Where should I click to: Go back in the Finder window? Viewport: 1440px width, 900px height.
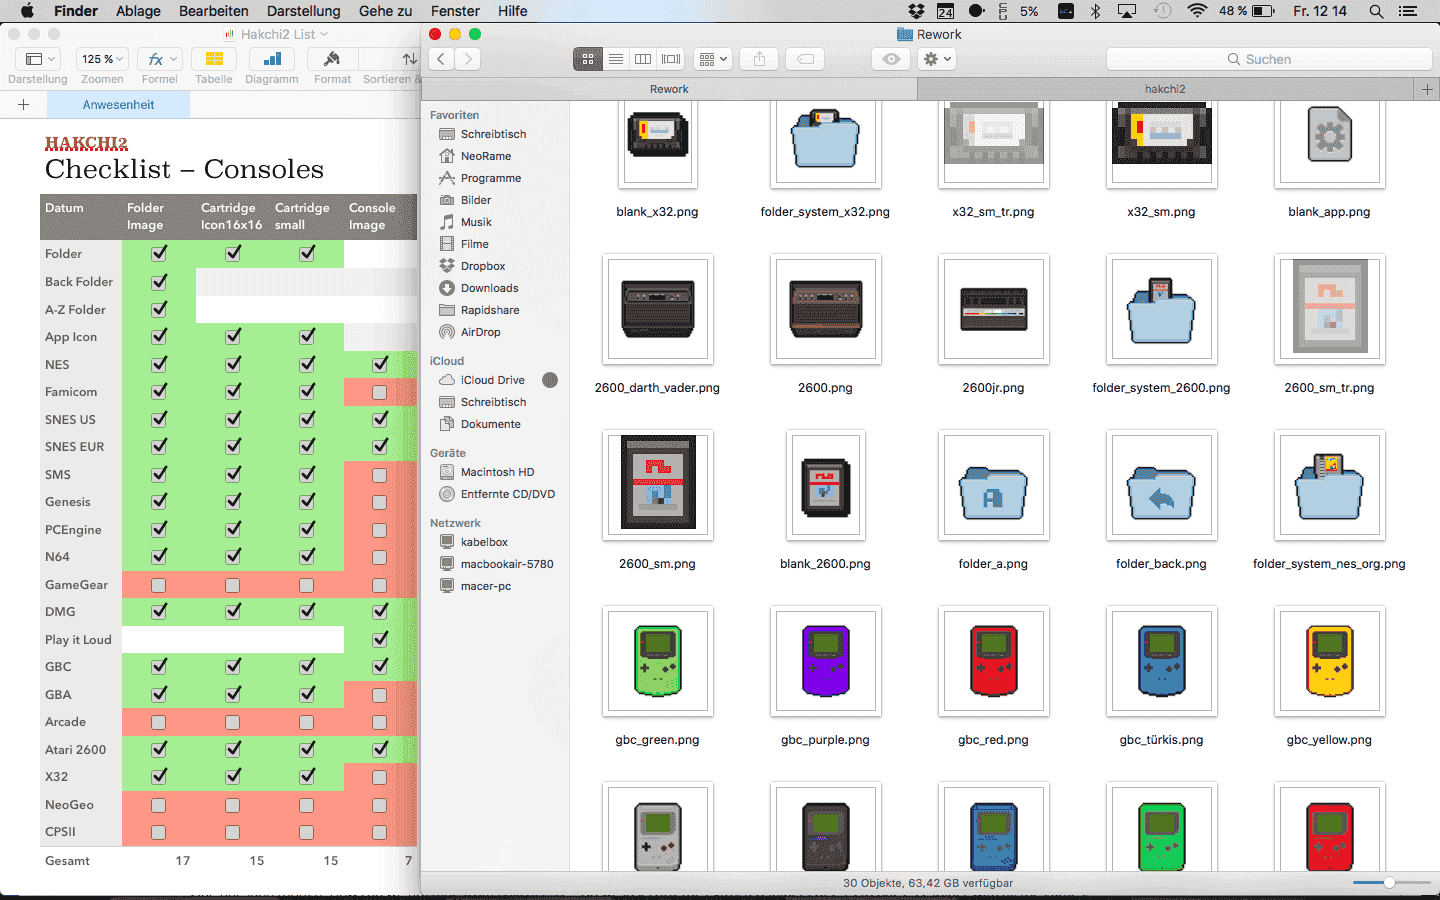[441, 59]
